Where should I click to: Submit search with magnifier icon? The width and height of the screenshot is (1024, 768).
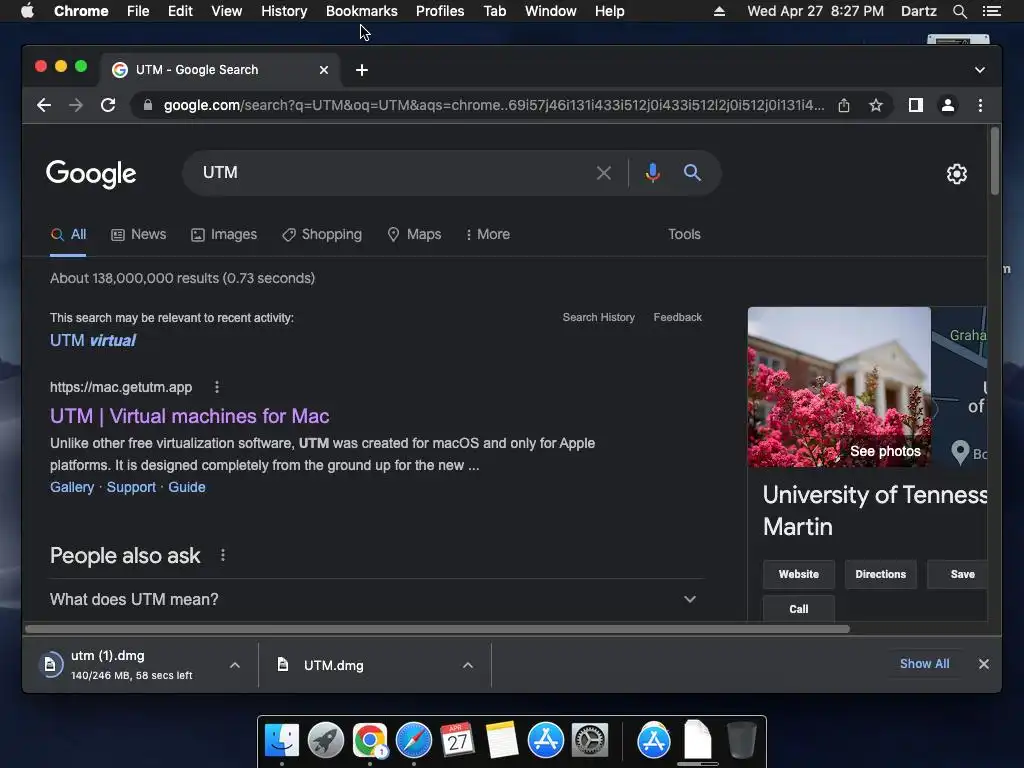tap(692, 173)
